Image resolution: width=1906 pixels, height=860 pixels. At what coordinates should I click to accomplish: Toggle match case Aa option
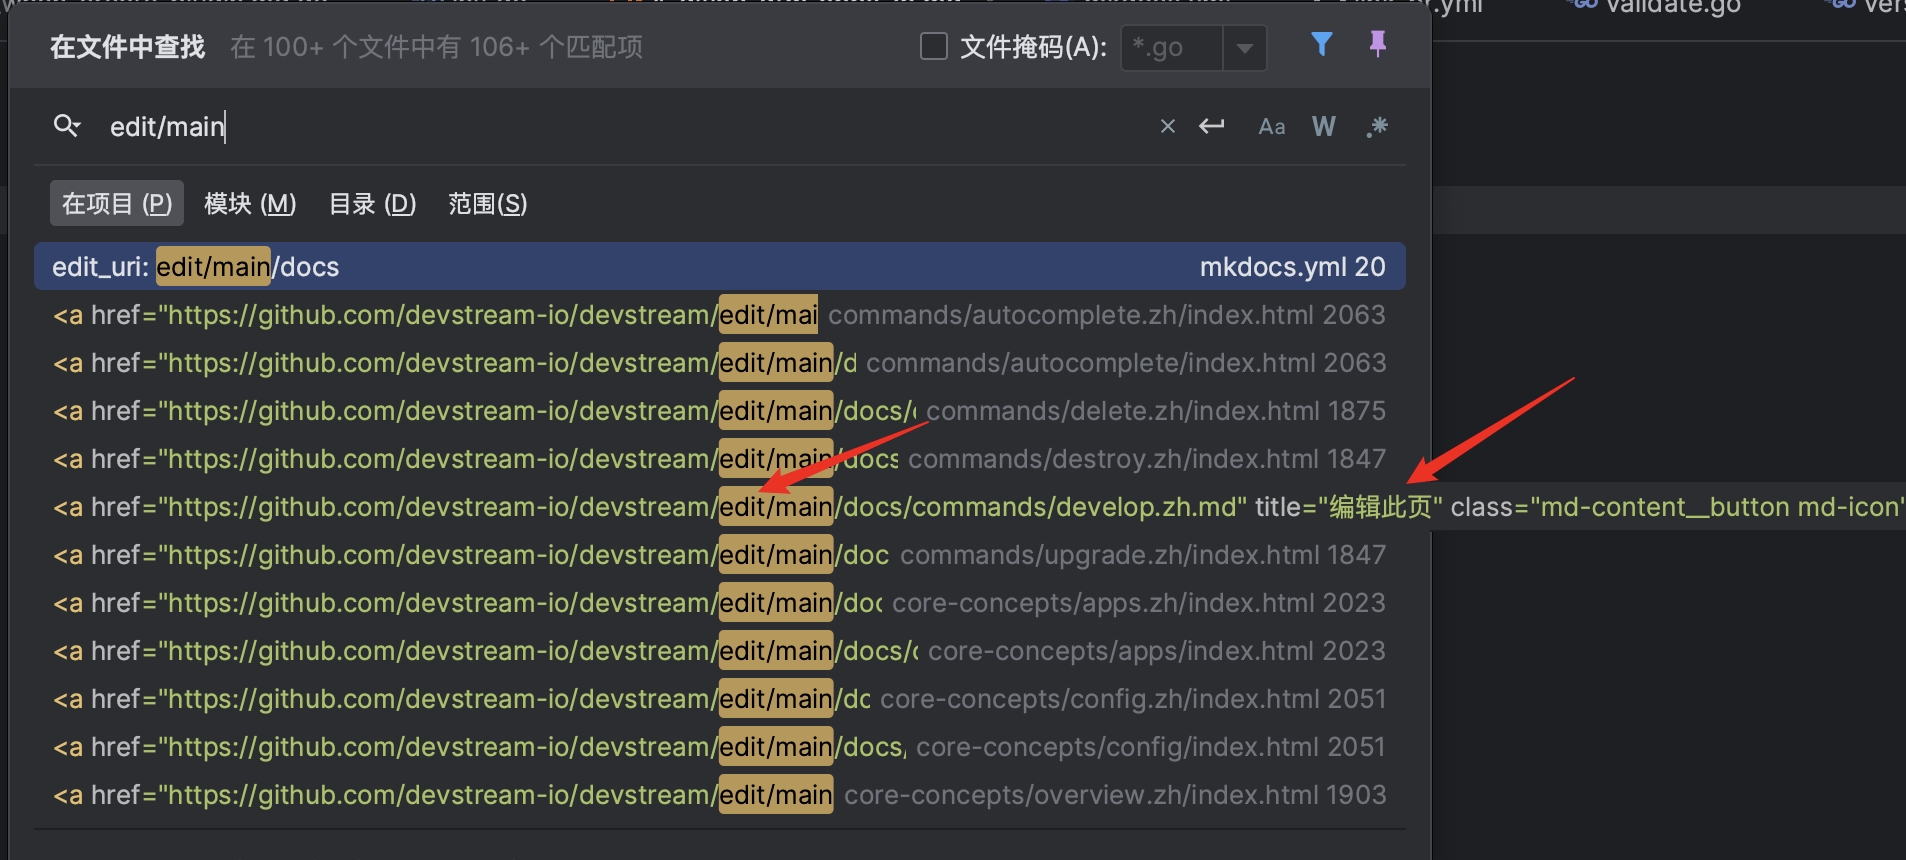click(x=1271, y=126)
